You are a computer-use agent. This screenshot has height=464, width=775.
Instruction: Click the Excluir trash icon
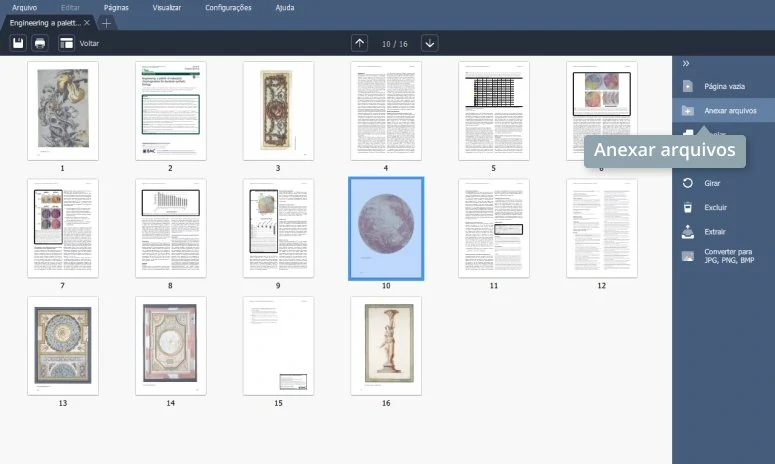688,208
